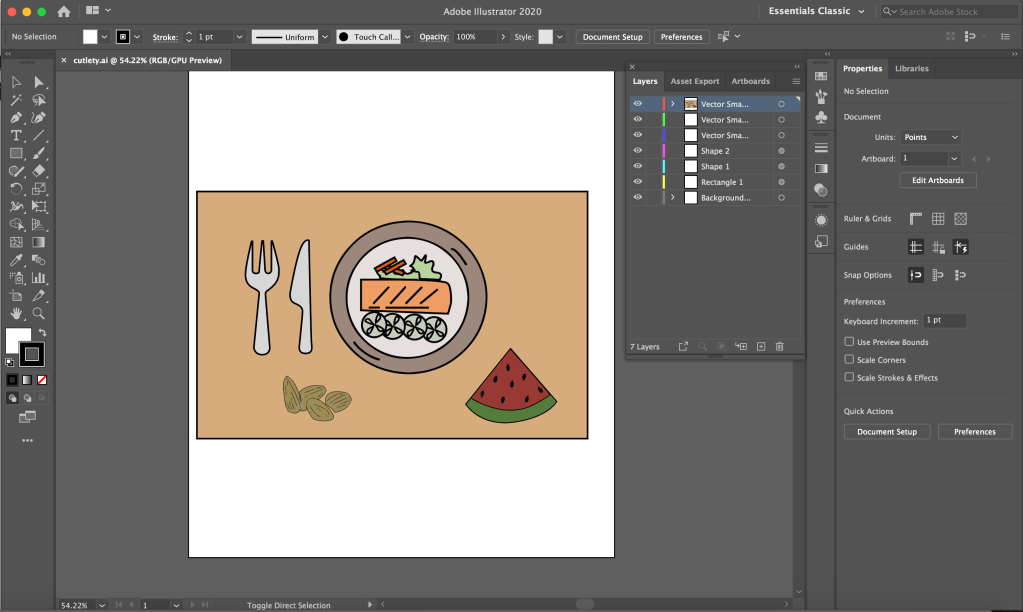Check the Scale Corners option
Screen dimensions: 1023x612
(849, 360)
